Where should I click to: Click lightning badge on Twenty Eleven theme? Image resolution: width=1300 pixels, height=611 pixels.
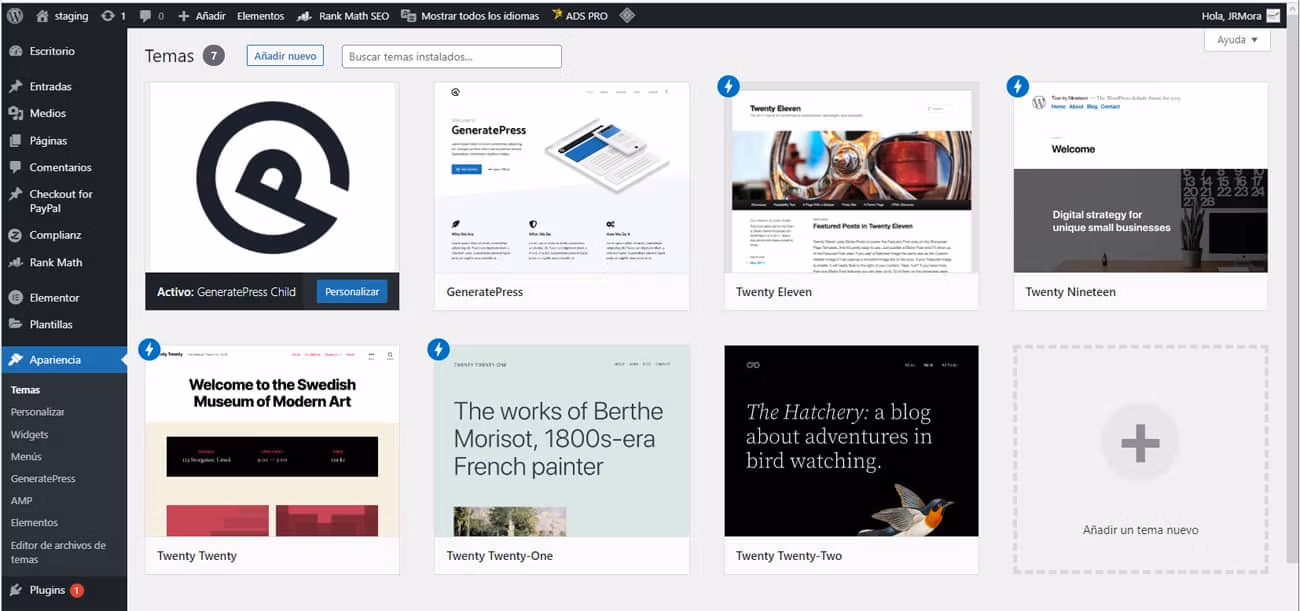(x=729, y=87)
